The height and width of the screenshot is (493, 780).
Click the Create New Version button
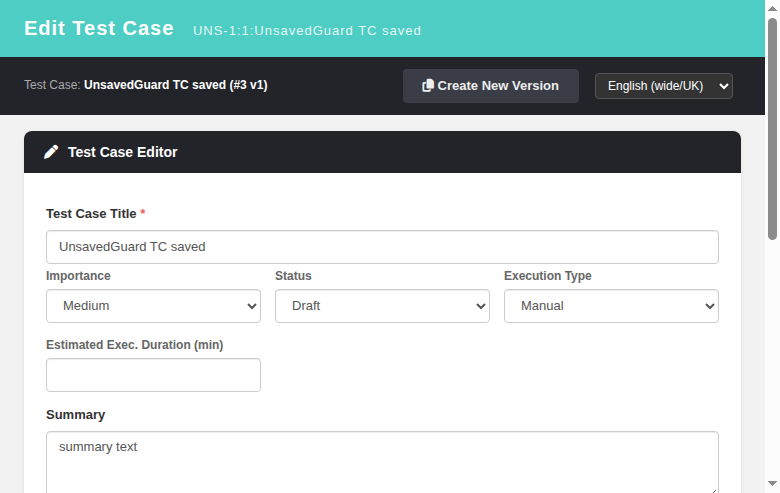tap(490, 86)
